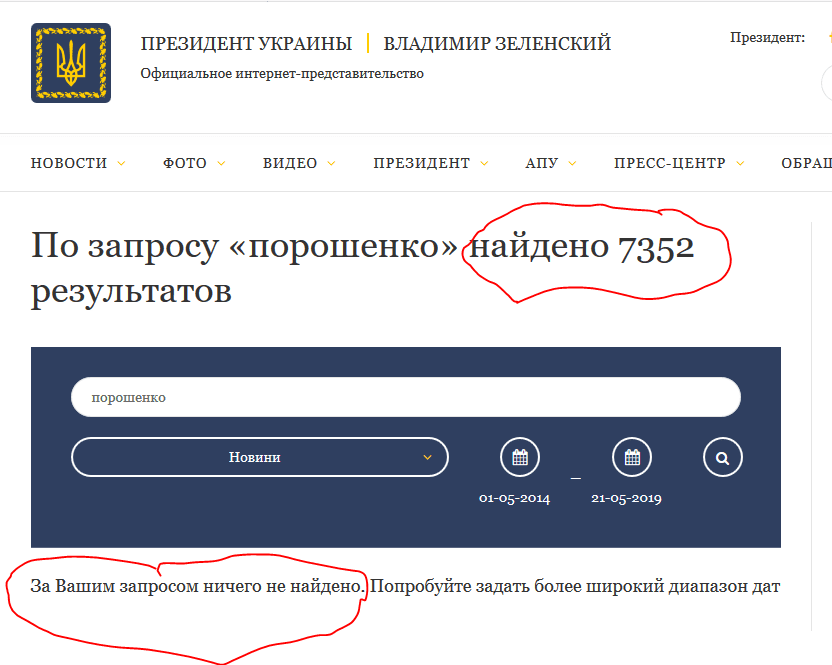Click the За Вашим запросом ничего не найдено message

198,586
